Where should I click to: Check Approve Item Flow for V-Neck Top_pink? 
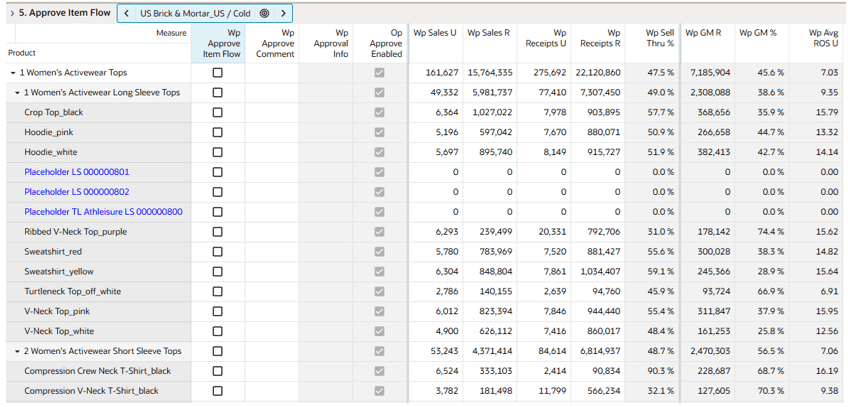point(217,311)
